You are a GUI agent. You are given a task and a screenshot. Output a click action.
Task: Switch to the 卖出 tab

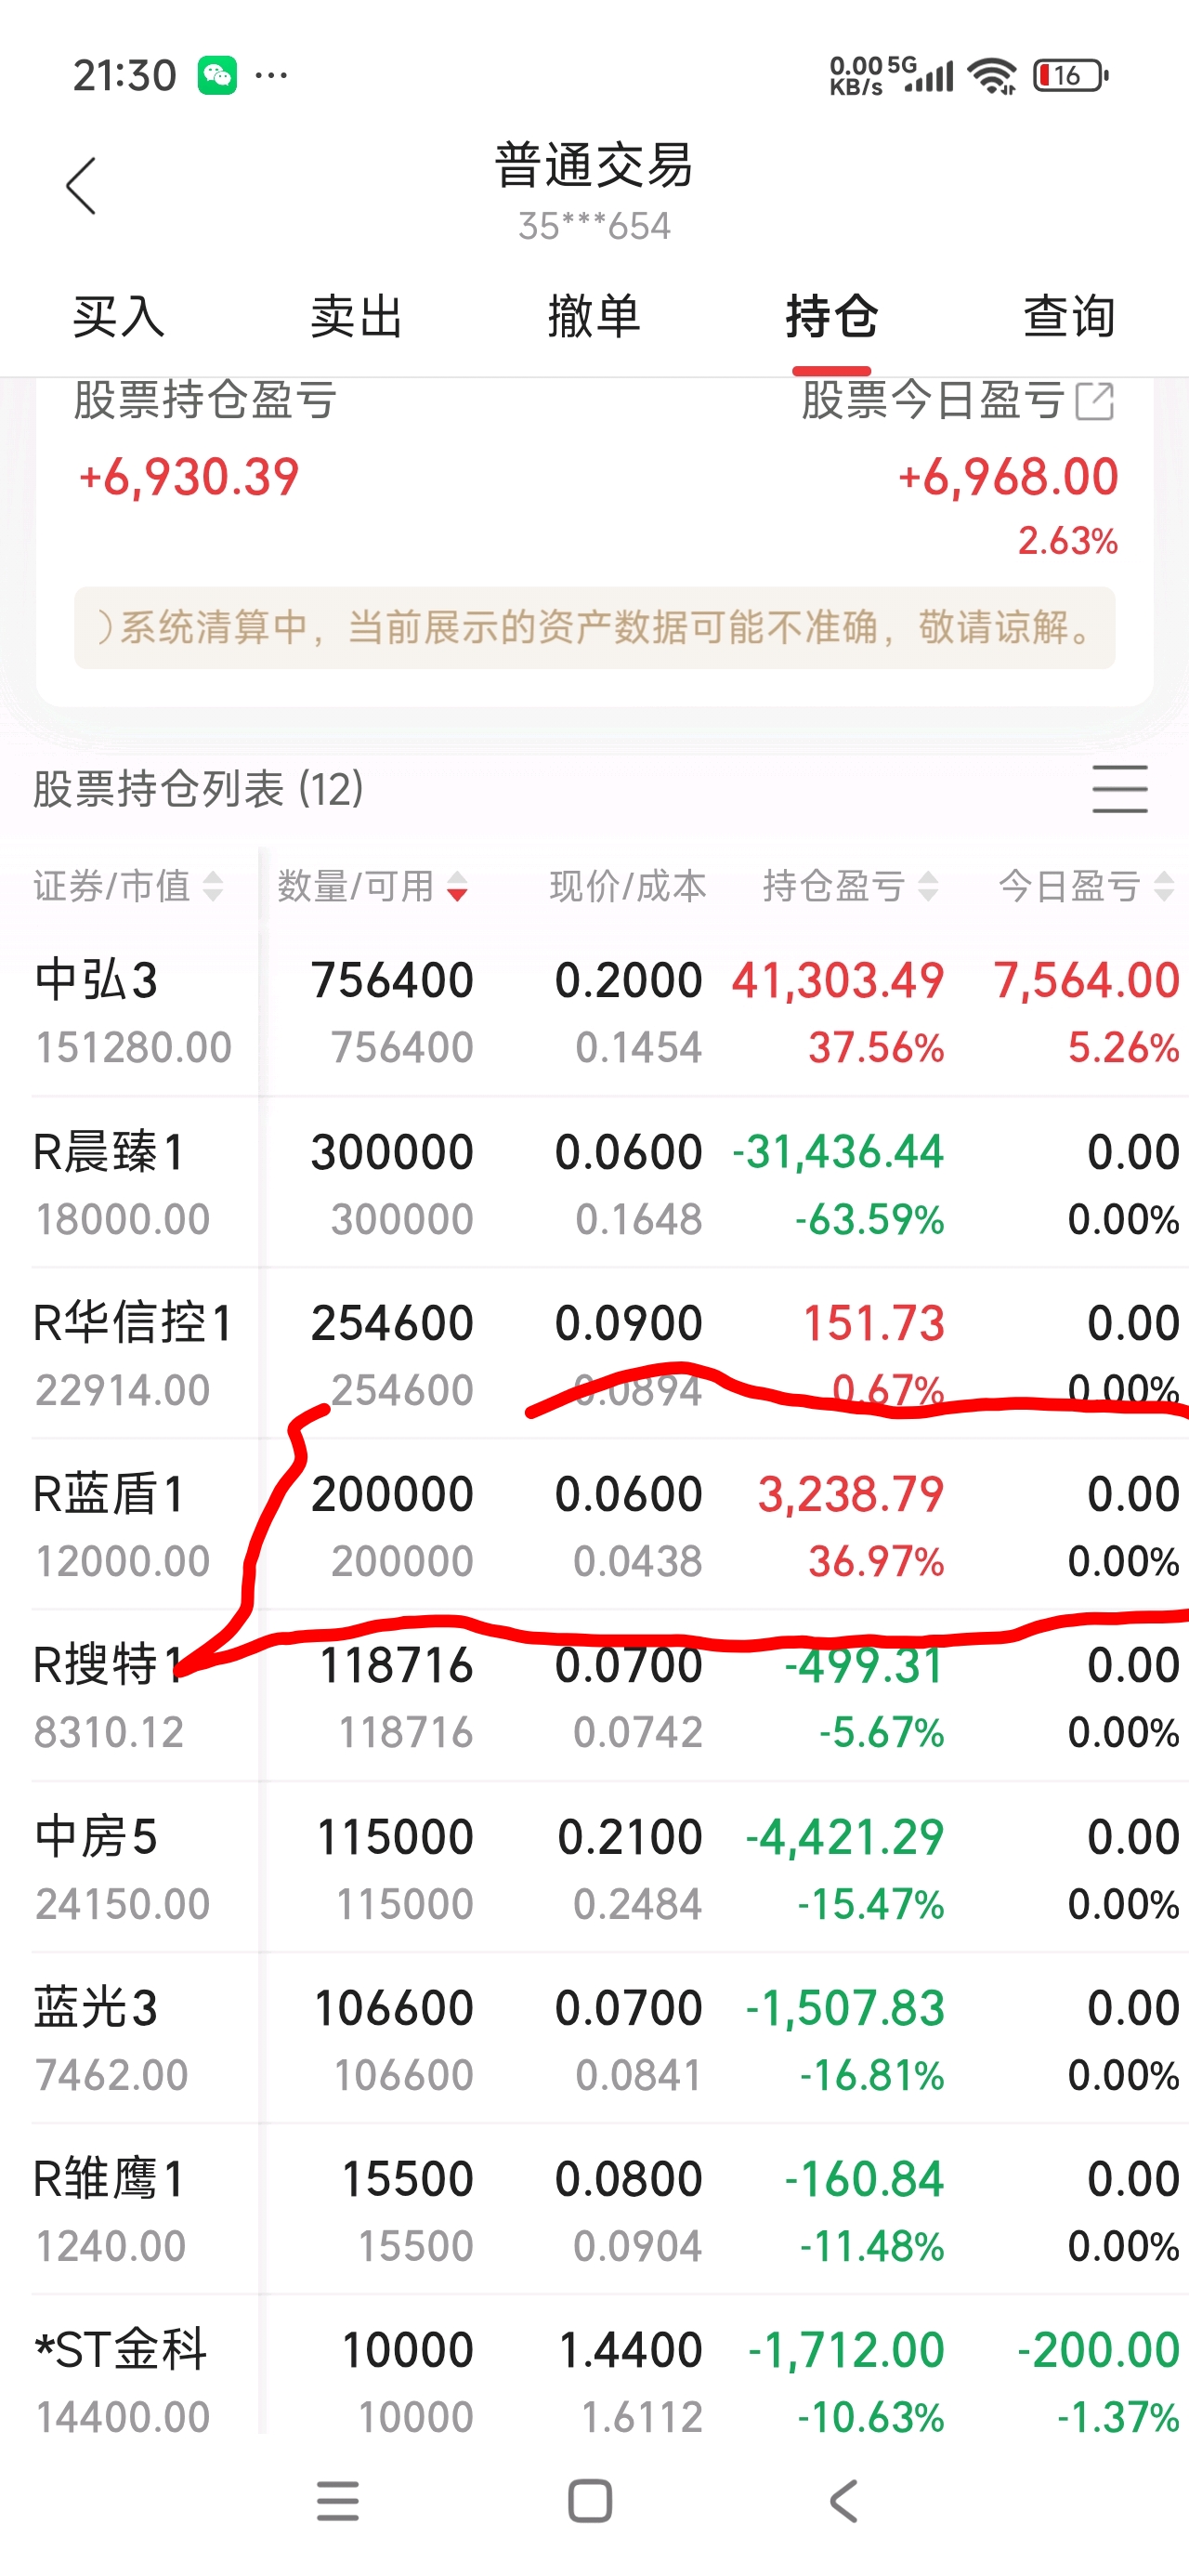tap(356, 317)
